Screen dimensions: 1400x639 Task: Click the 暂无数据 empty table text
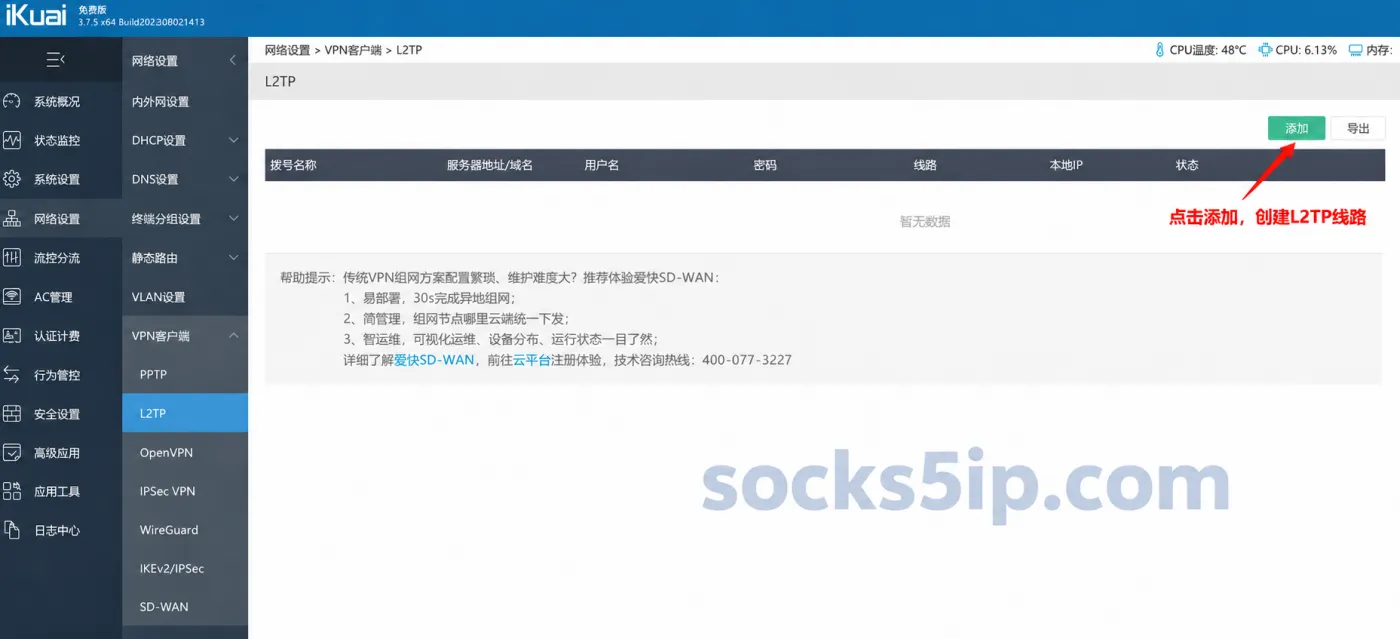[925, 221]
